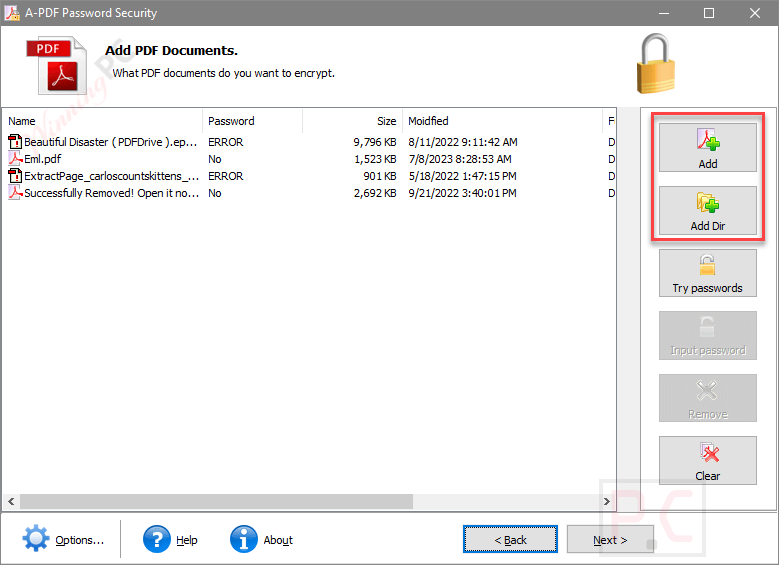Click the Add PDF file button

[707, 148]
